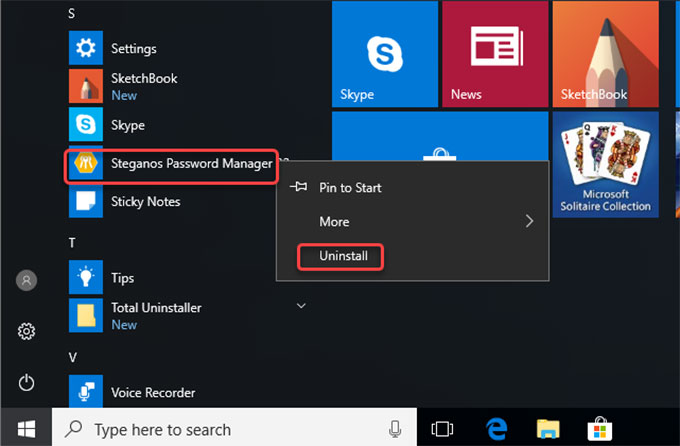The image size is (680, 446).
Task: Click the Steganos Password Manager icon
Action: click(86, 163)
